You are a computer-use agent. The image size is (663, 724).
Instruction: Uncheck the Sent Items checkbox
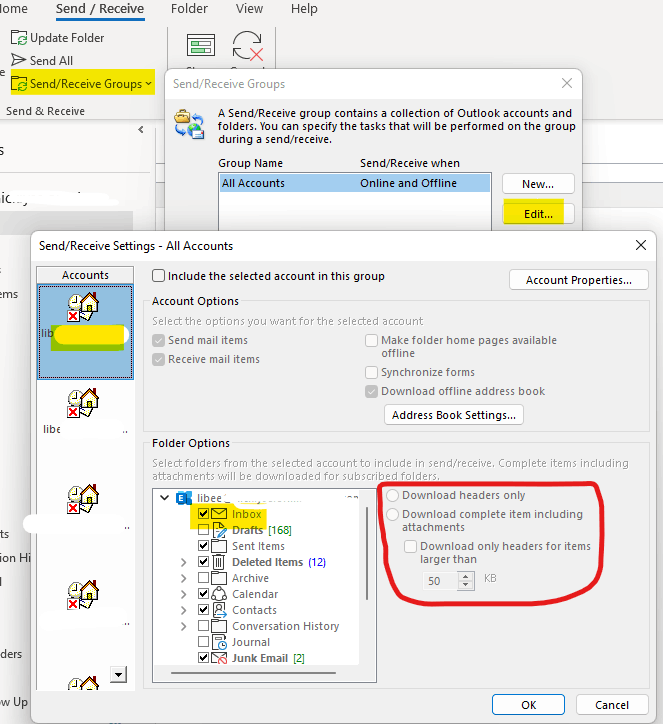203,546
